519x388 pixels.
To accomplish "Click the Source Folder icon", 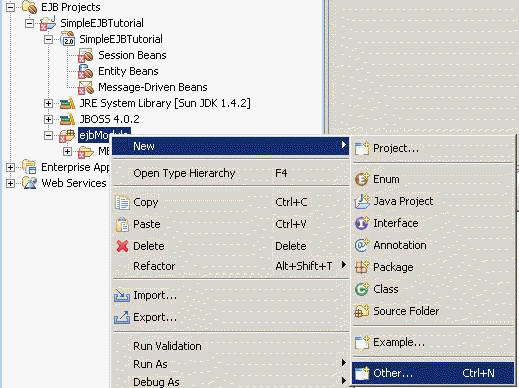I will tap(362, 311).
